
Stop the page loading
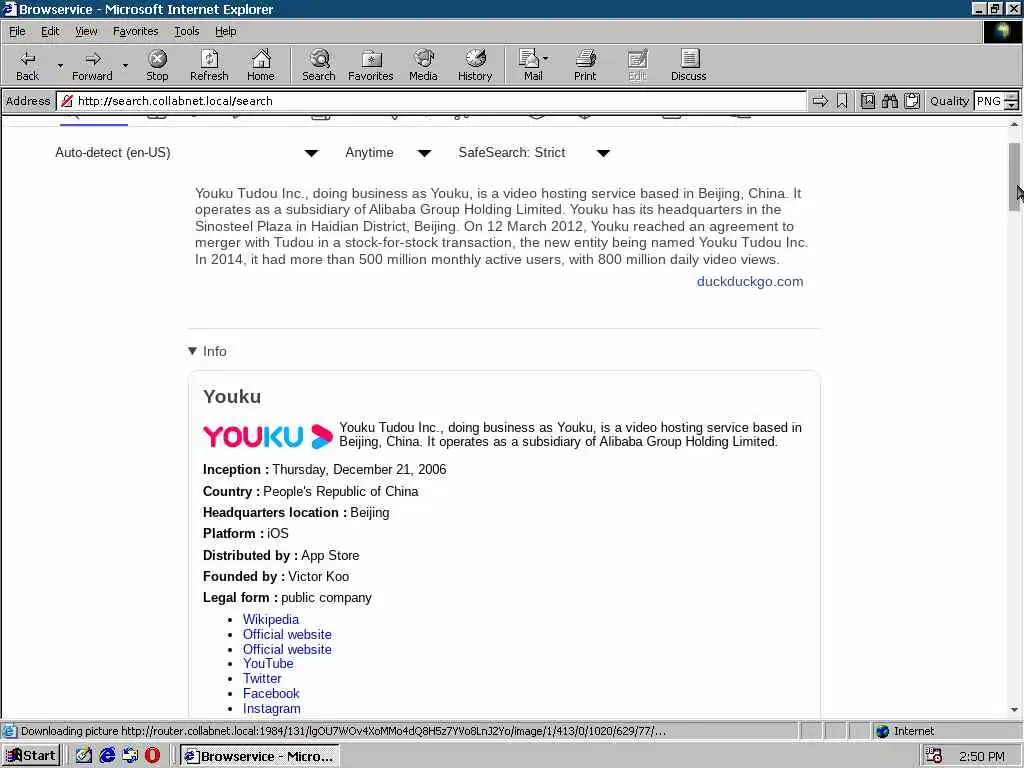(157, 65)
